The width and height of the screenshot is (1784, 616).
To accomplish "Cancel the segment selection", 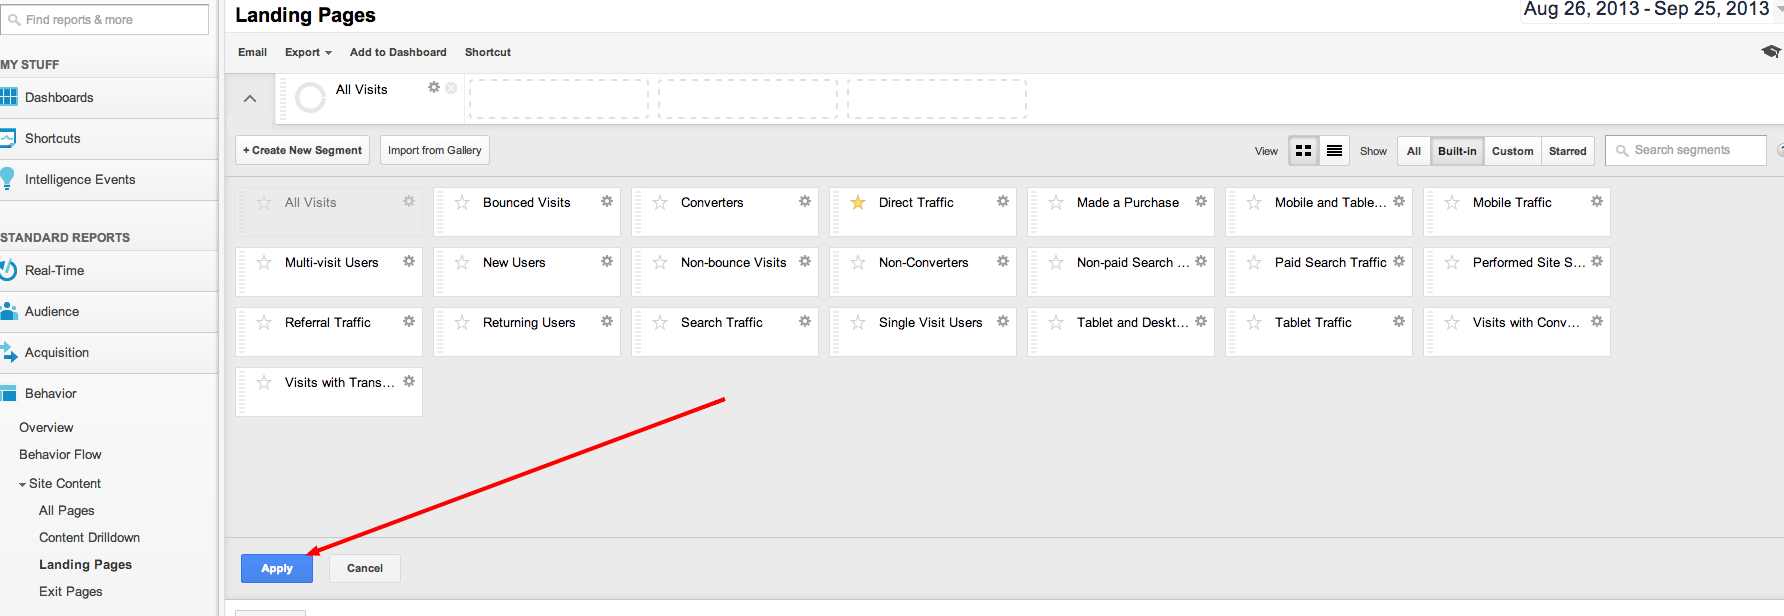I will 365,568.
